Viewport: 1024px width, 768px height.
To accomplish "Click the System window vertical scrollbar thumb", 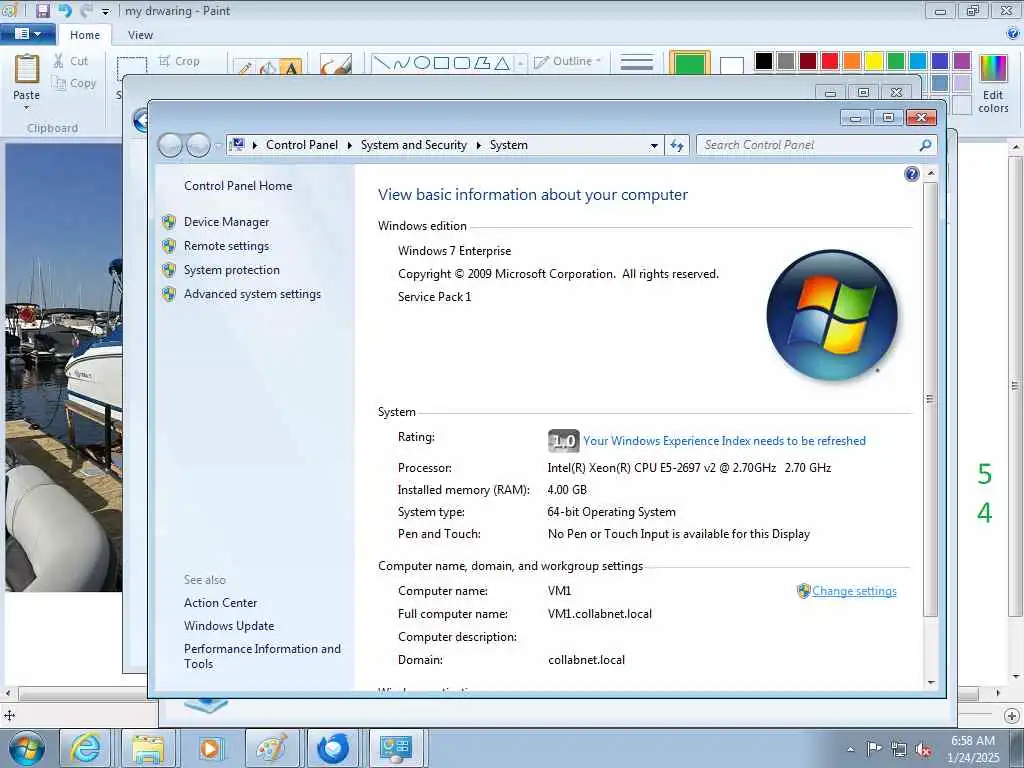I will point(931,399).
